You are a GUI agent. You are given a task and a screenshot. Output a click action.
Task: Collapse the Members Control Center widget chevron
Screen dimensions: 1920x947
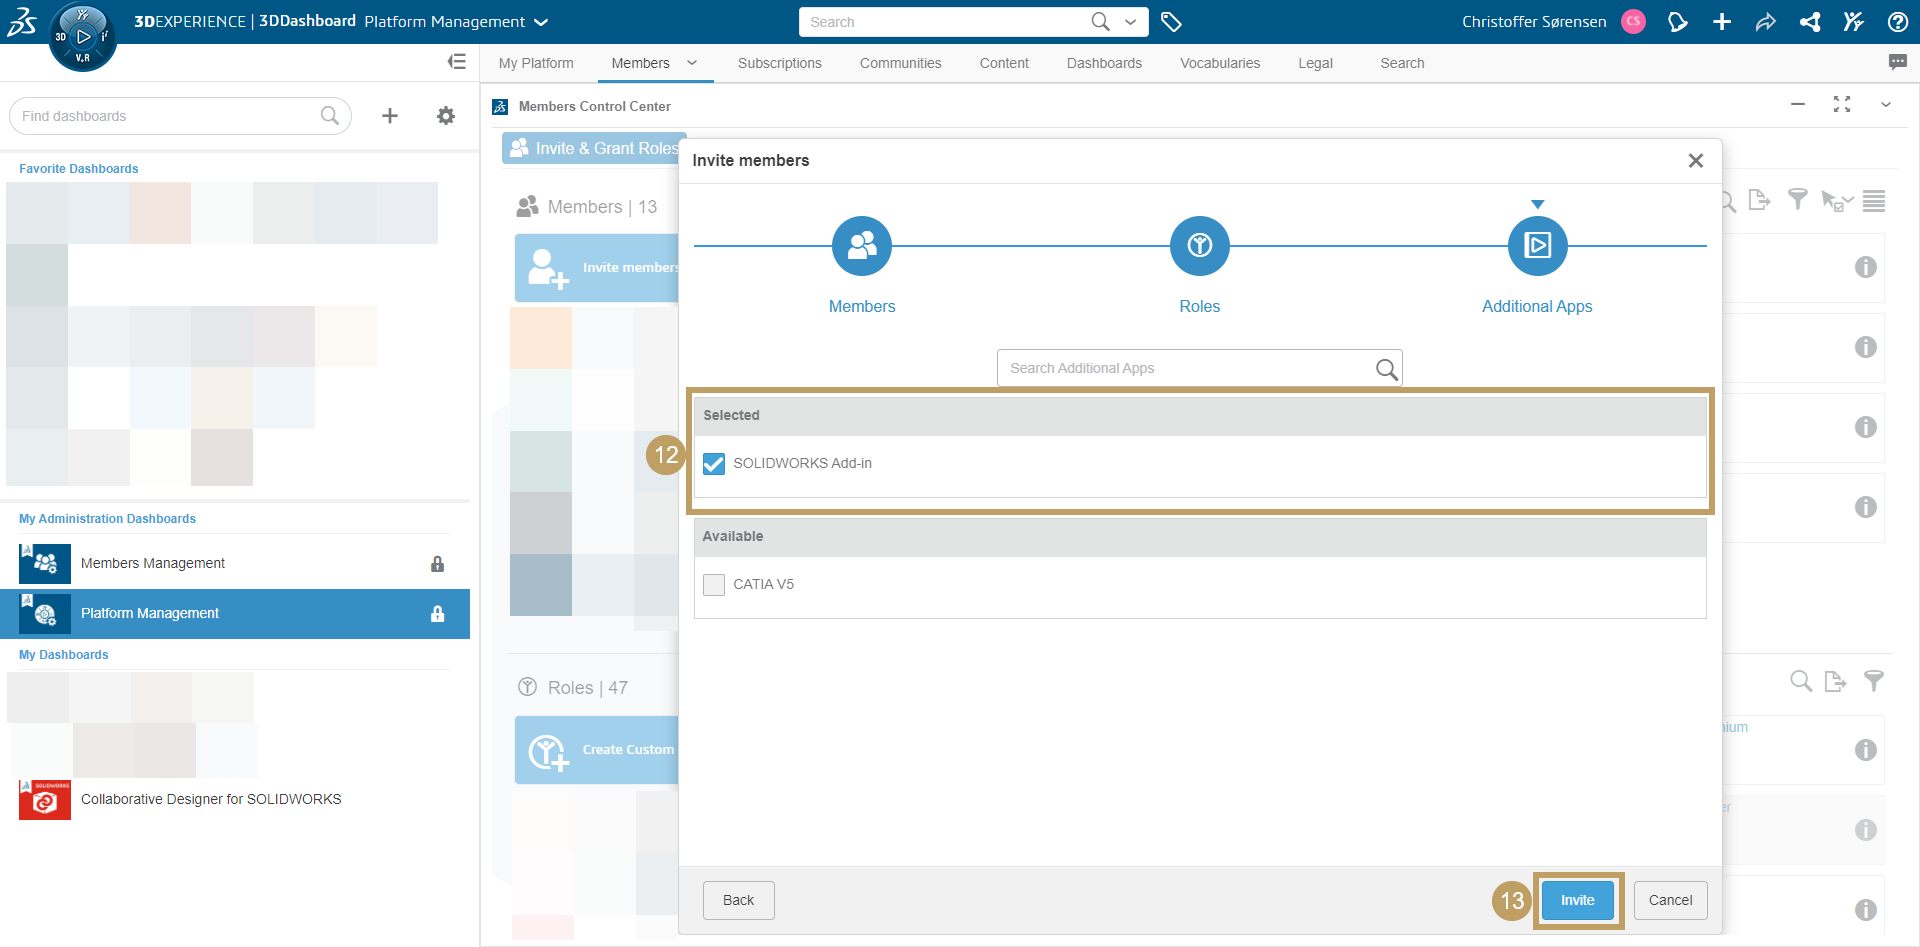[x=1888, y=105]
